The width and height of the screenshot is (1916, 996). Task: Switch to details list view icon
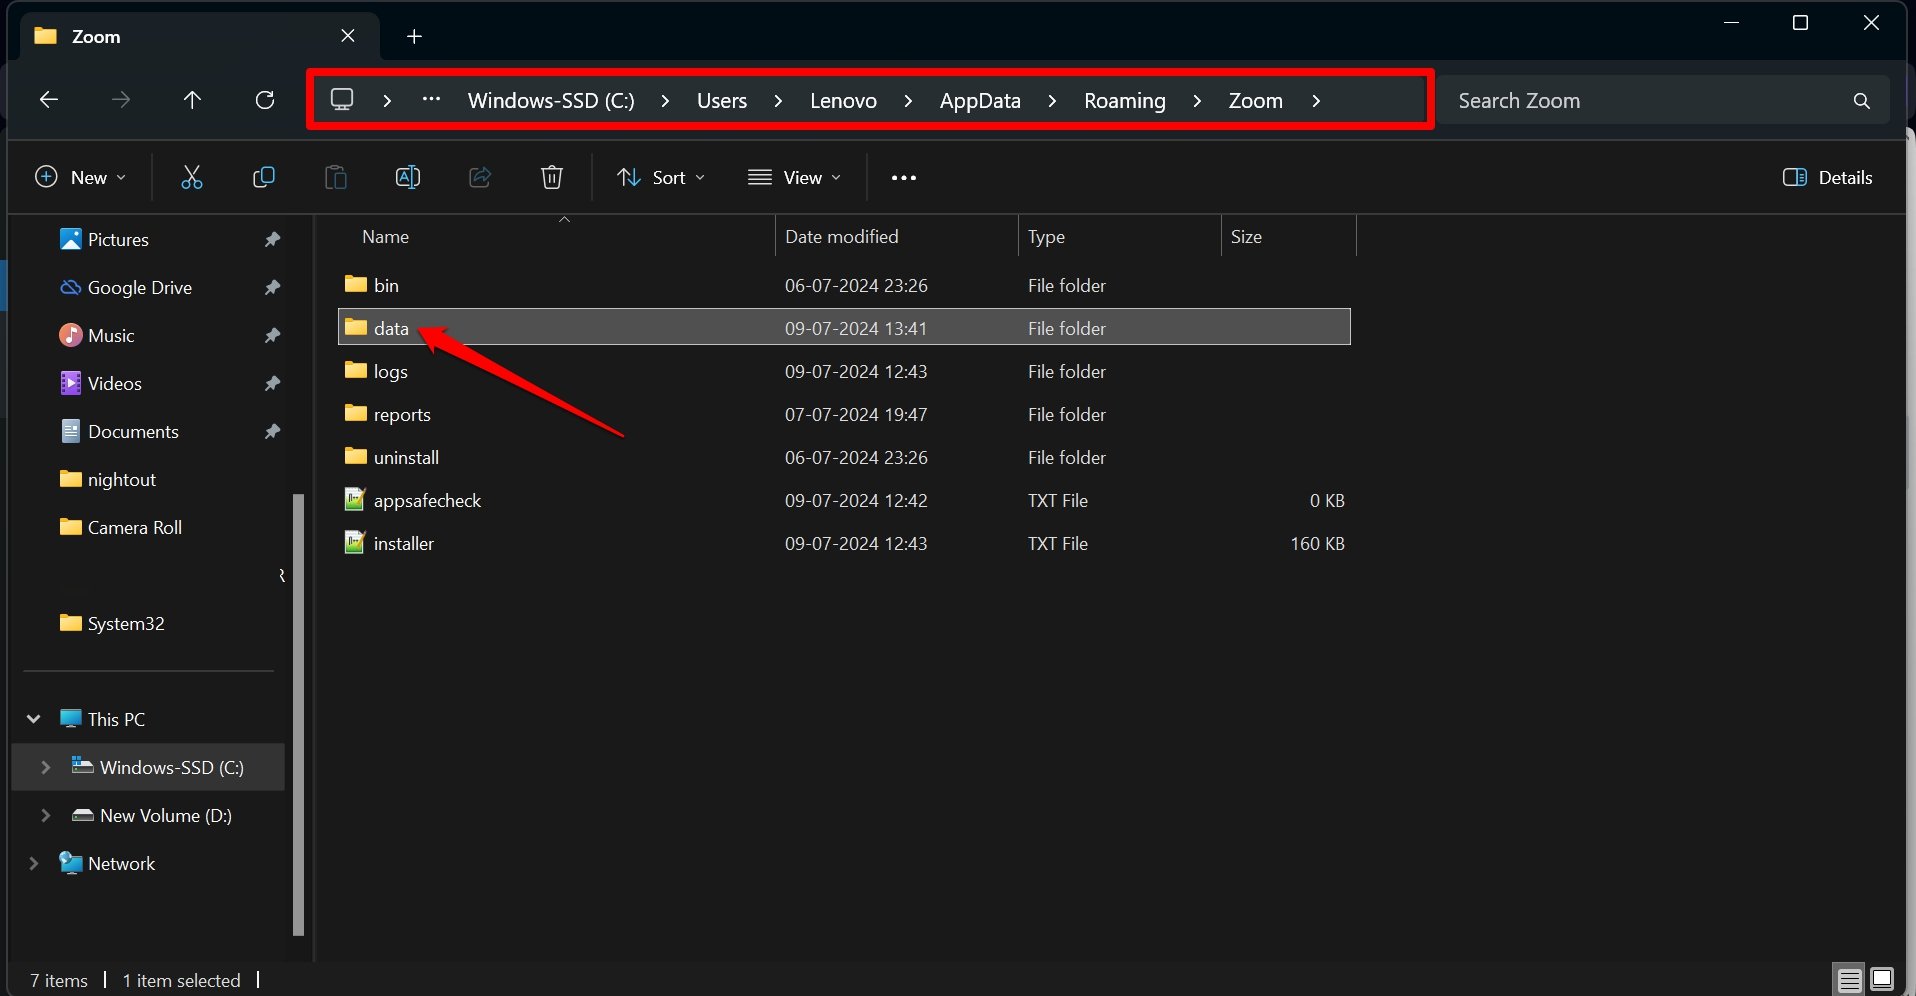coord(1849,979)
